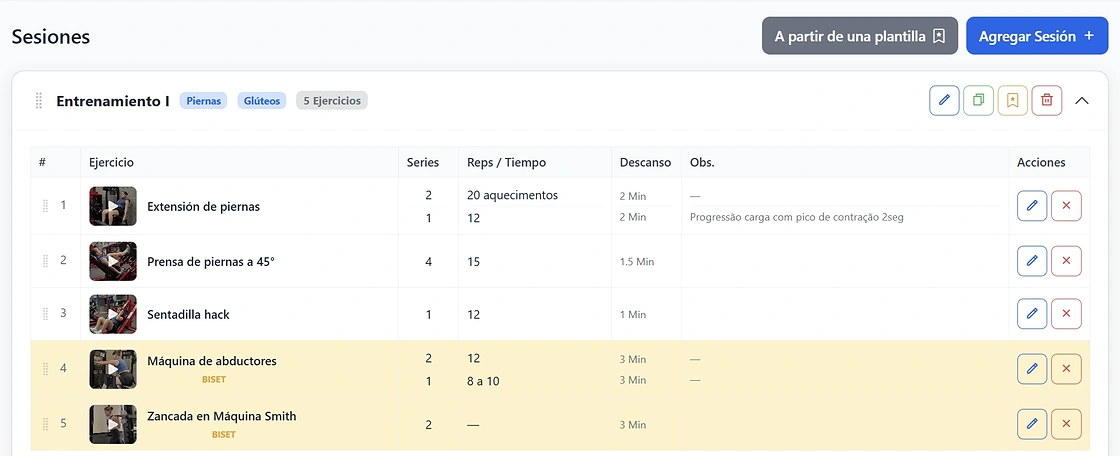Click the 8 a 10 reps value
This screenshot has width=1120, height=456.
click(483, 382)
